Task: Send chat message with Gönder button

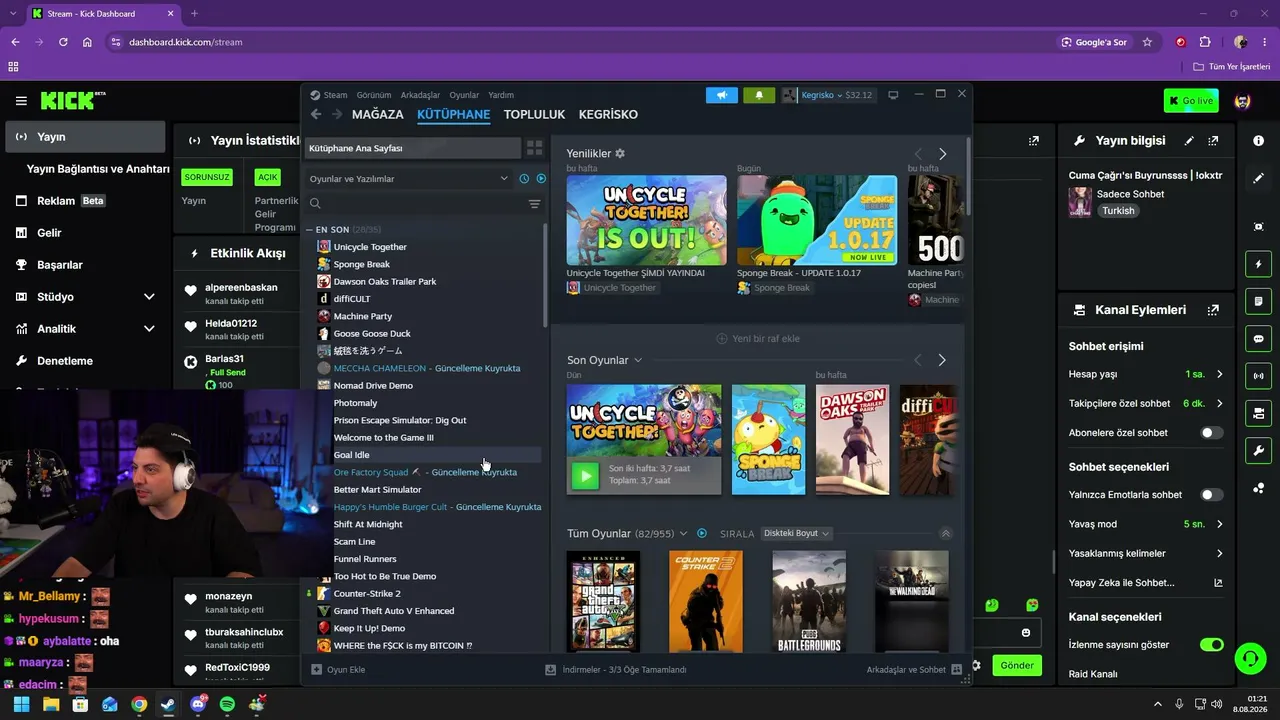Action: [x=1017, y=665]
